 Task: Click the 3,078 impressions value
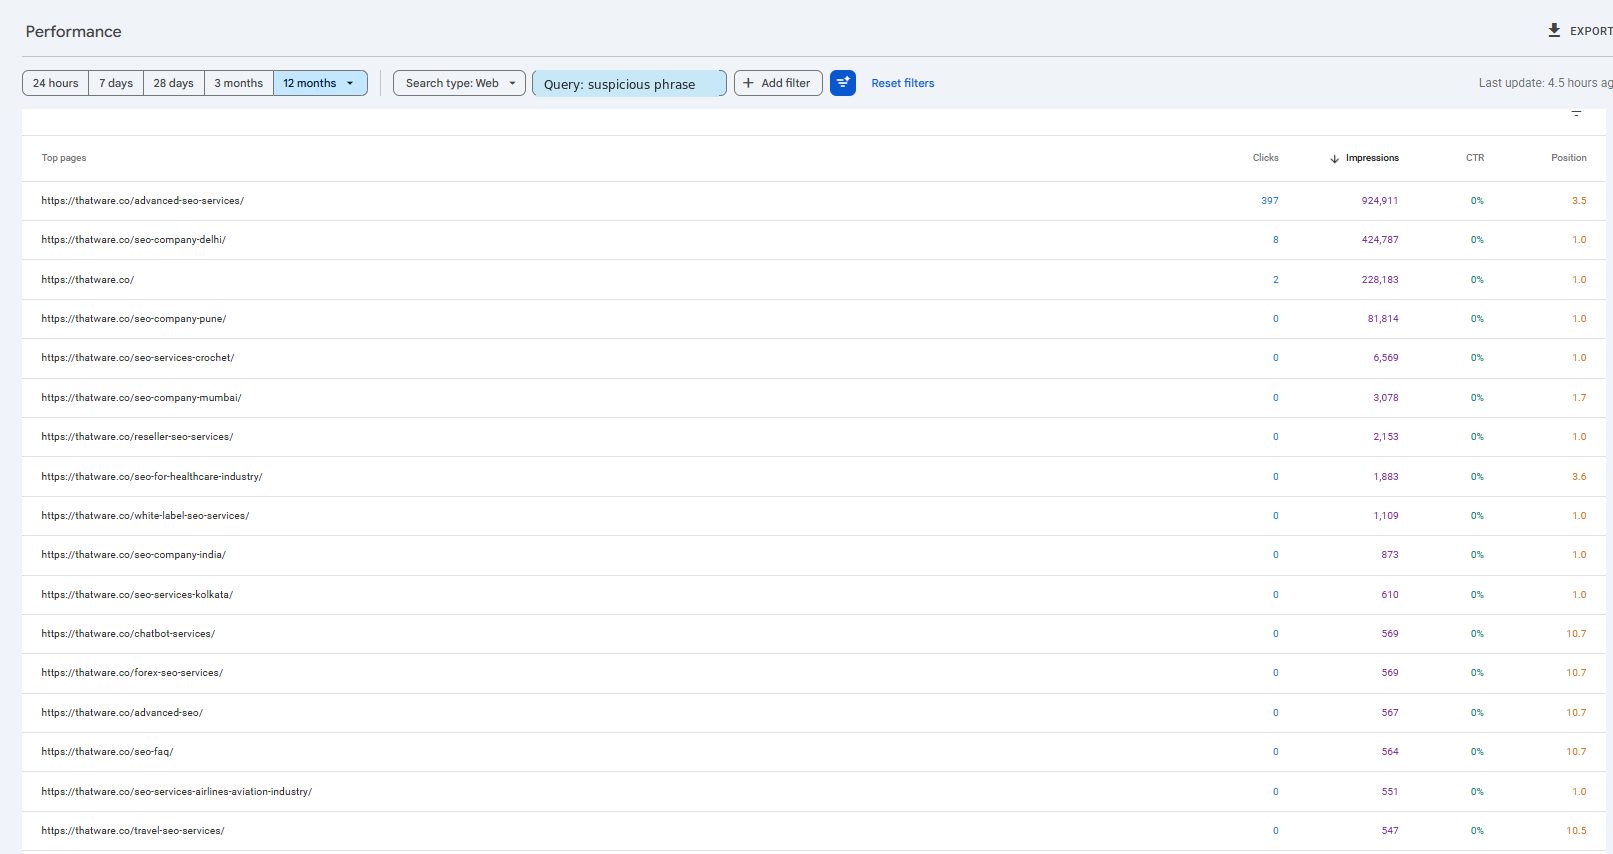pos(1386,398)
